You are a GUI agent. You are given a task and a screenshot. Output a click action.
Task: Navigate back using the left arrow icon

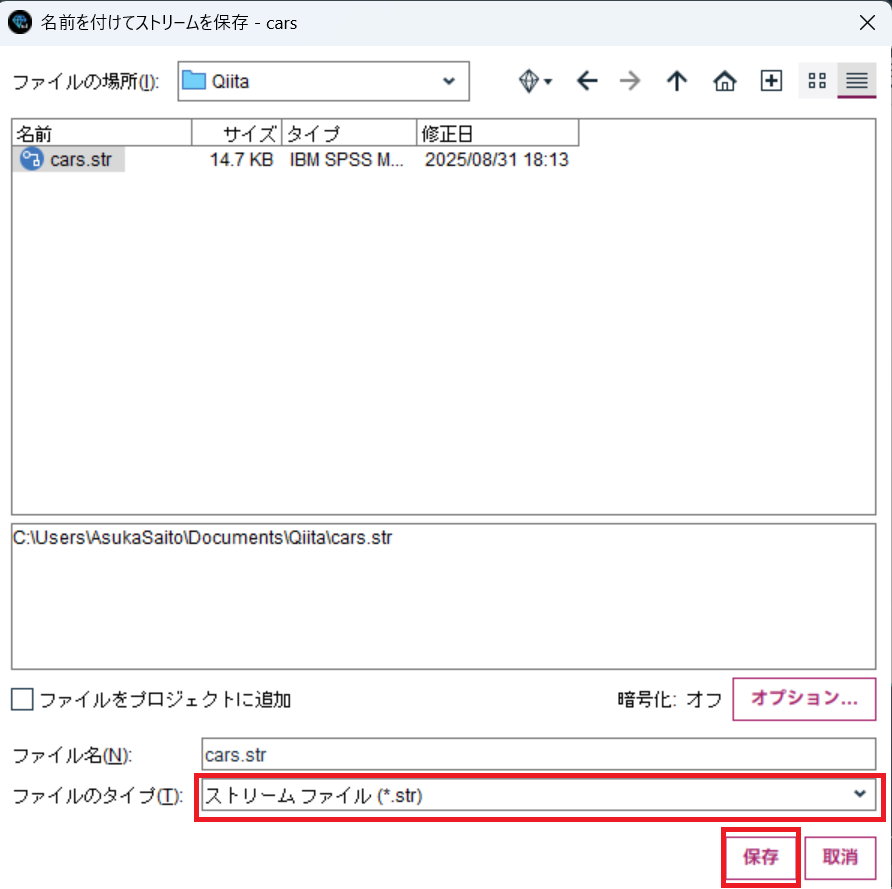[587, 81]
